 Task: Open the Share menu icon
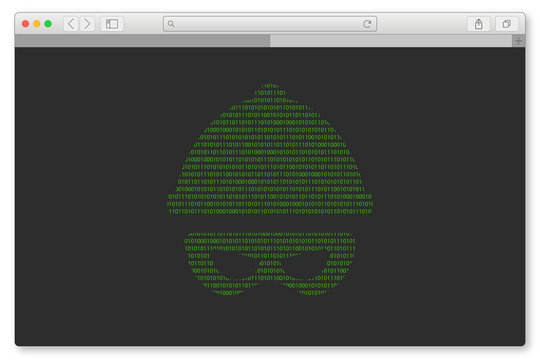(x=478, y=24)
